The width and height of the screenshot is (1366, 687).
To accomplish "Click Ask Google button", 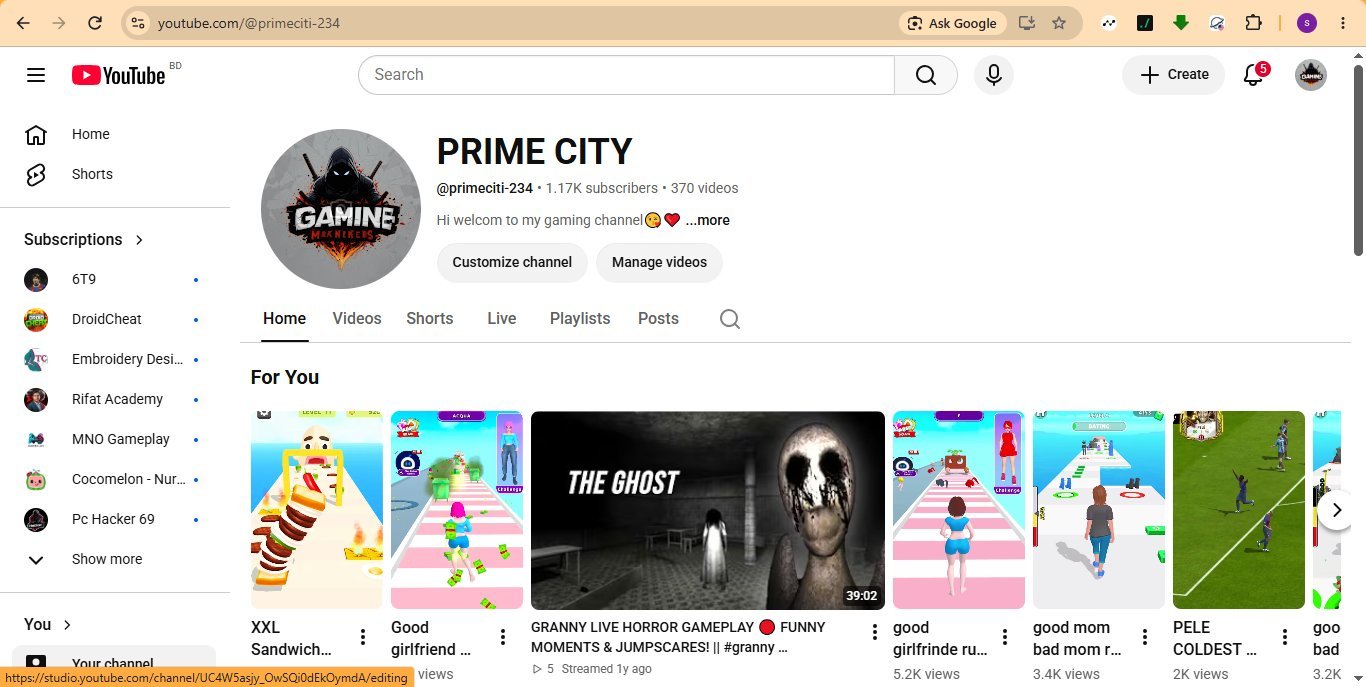I will pos(952,23).
